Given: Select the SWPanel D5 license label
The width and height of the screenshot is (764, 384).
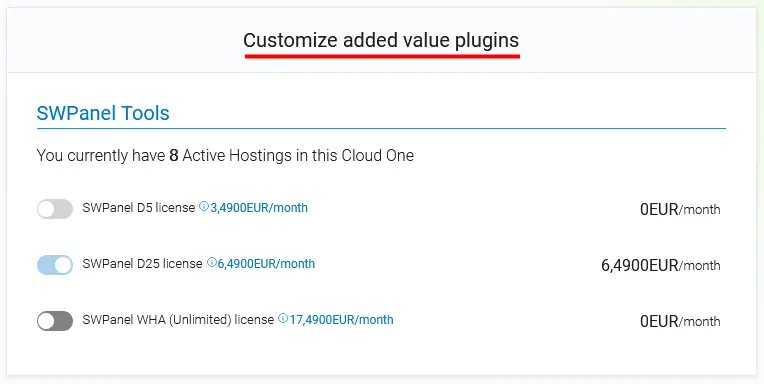Looking at the screenshot, I should coord(139,208).
